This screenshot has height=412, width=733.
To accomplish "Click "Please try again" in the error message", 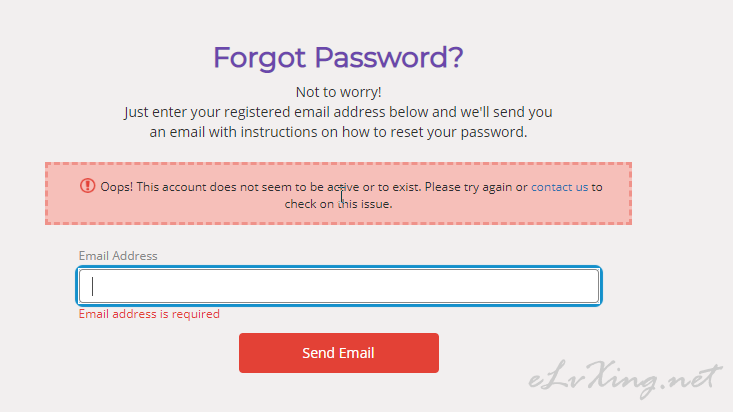I will [468, 187].
